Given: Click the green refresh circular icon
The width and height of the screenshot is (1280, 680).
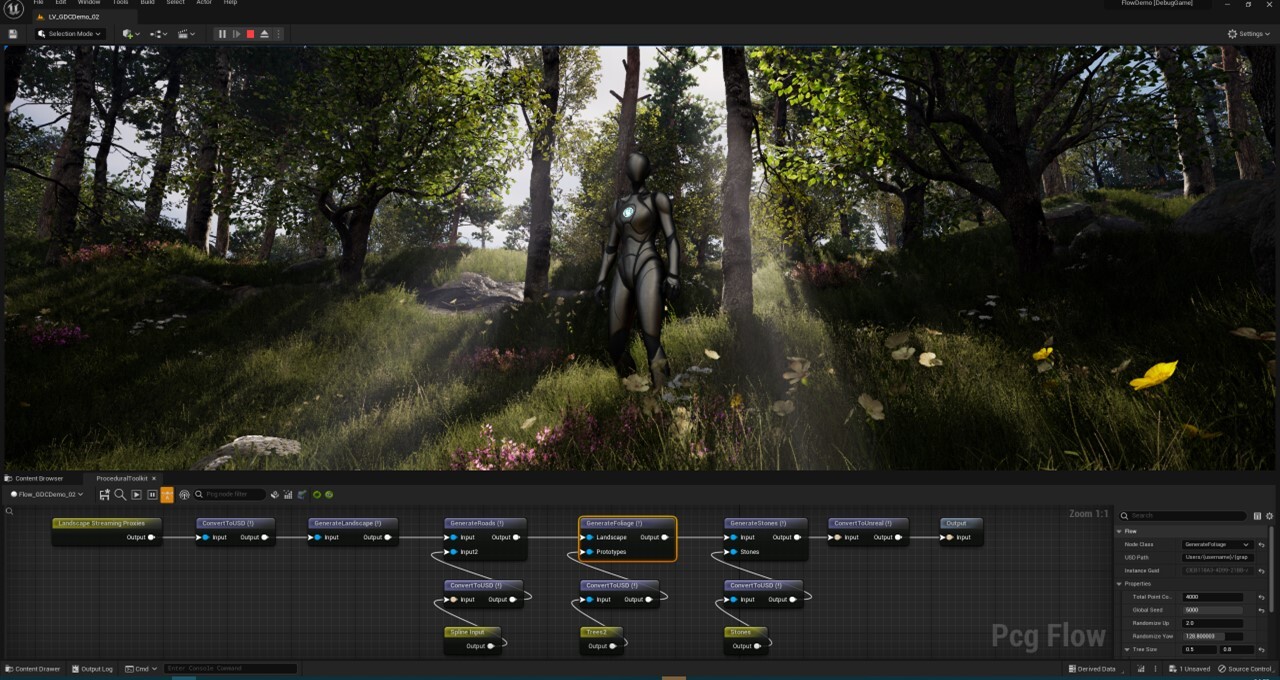Looking at the screenshot, I should (x=317, y=494).
